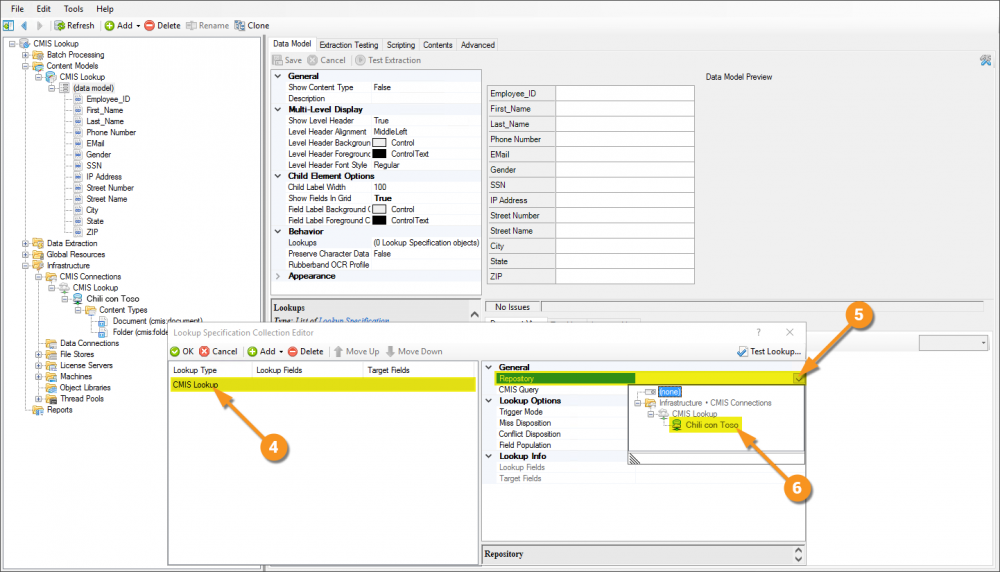Screen dimensions: 1000x572
Task: Click the Object Libraries folder icon
Action: click(51, 388)
